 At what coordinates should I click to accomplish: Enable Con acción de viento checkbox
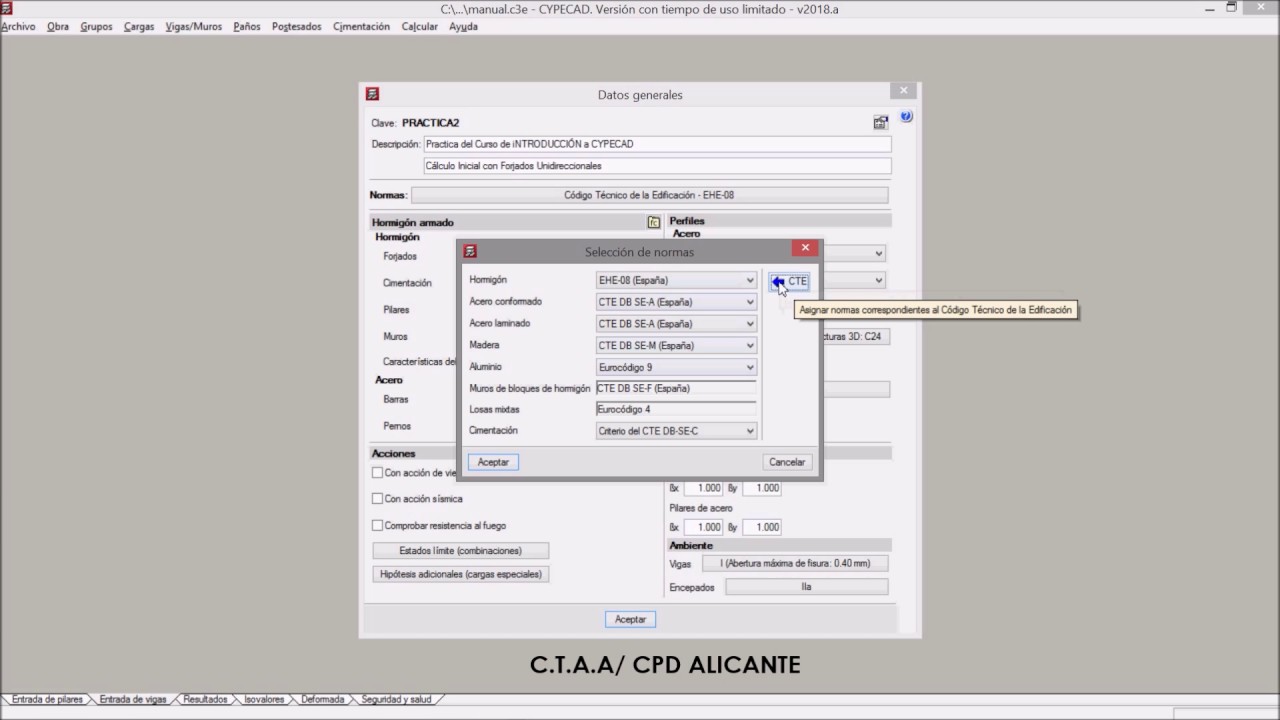tap(377, 472)
